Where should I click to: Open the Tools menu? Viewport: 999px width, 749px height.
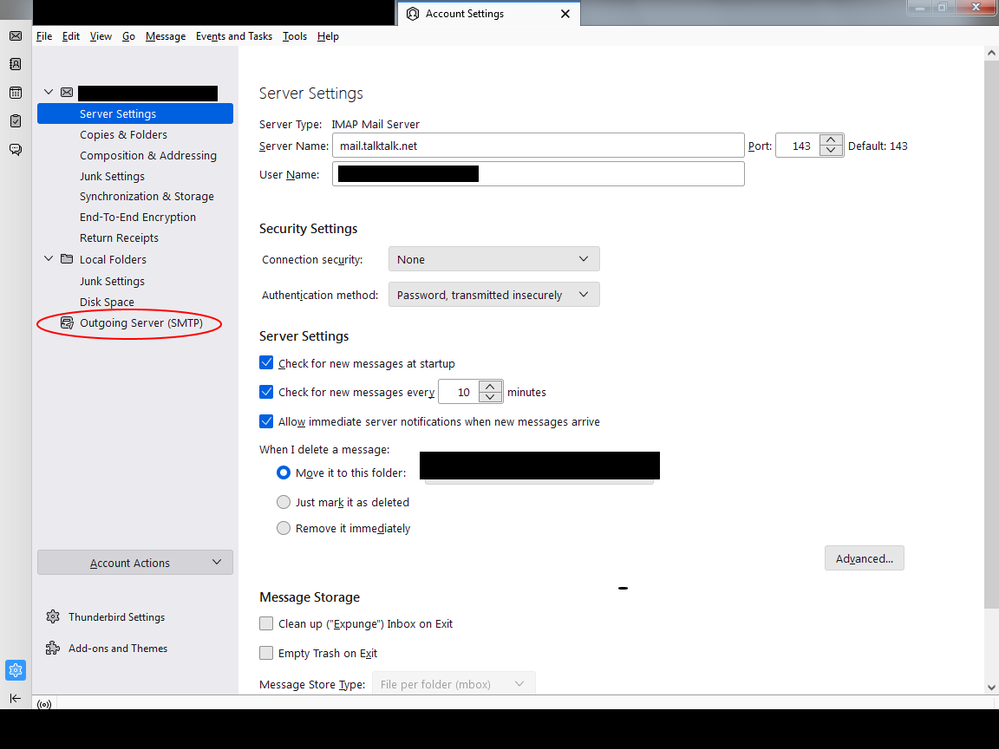[x=295, y=36]
